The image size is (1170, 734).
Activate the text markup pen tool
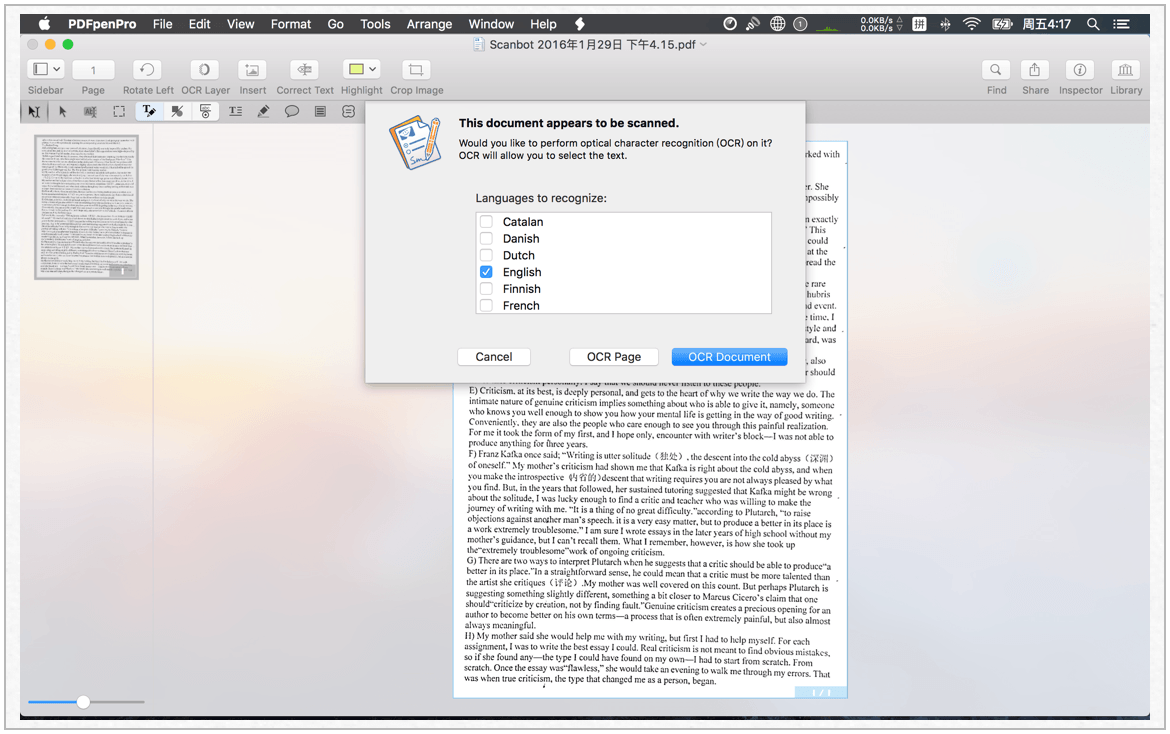click(x=148, y=111)
